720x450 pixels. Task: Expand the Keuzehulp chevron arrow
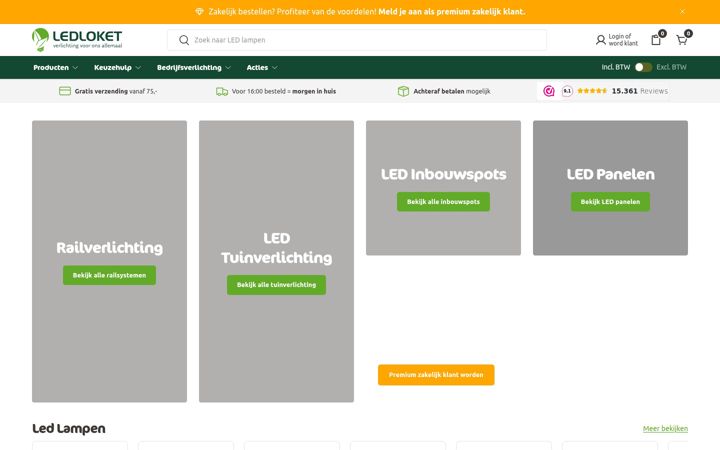[138, 68]
